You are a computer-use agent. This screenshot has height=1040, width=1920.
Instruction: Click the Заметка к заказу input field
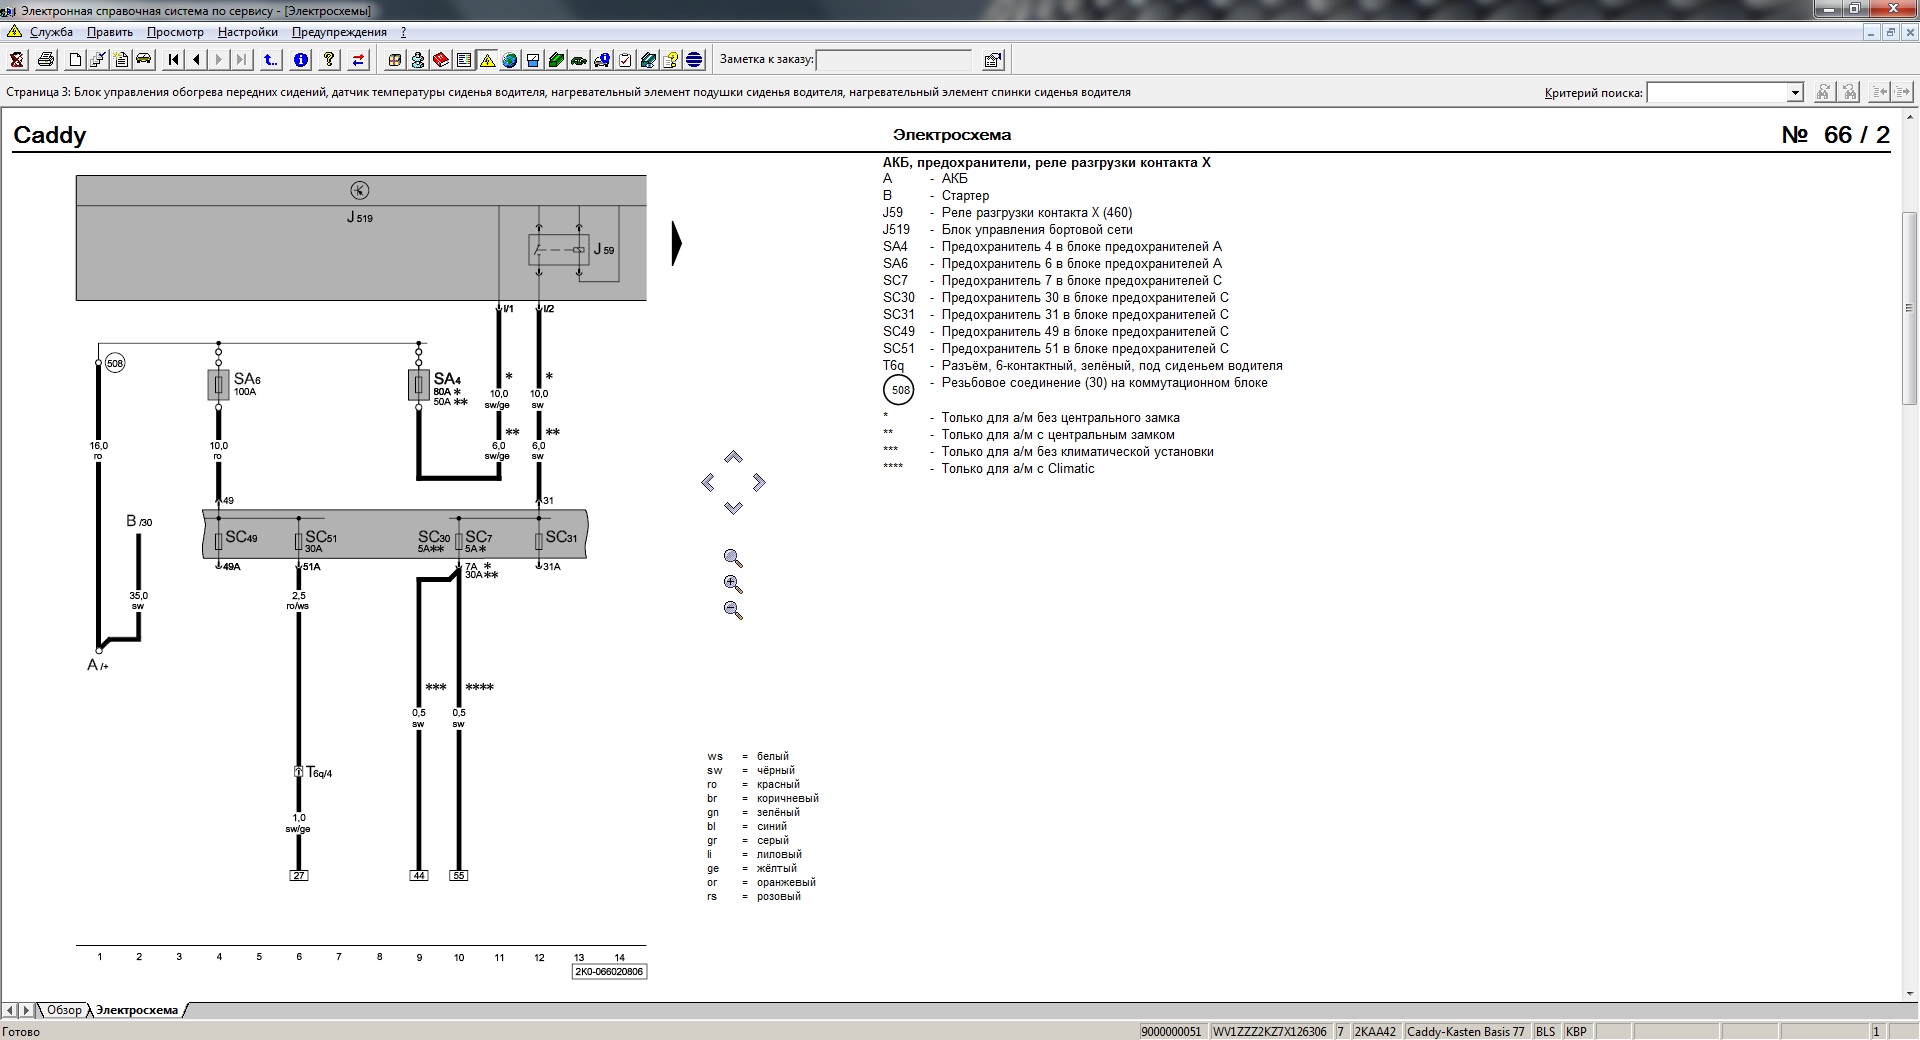tap(894, 60)
